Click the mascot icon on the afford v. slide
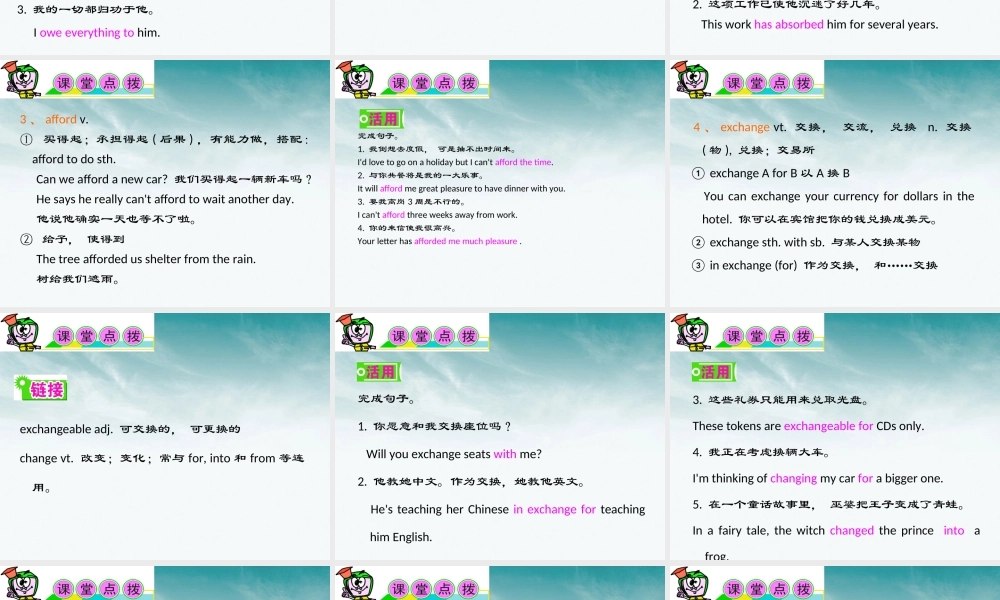The height and width of the screenshot is (600, 1000). pyautogui.click(x=21, y=80)
